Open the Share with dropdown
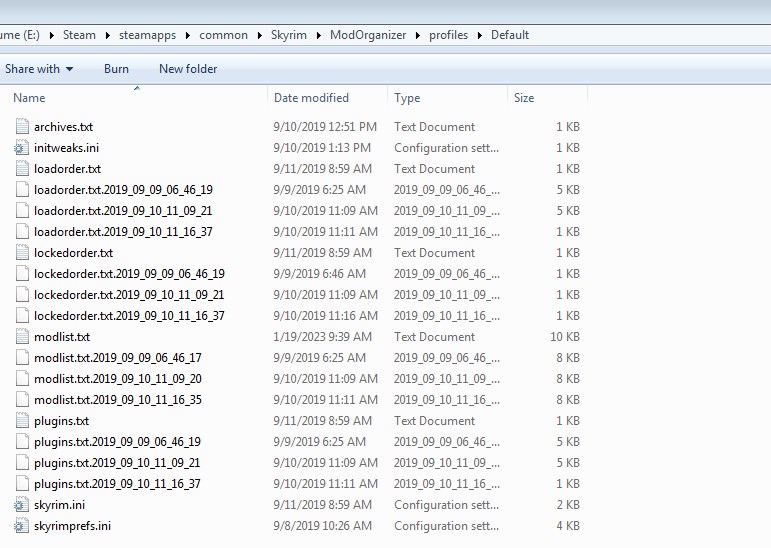This screenshot has height=548, width=771. (x=39, y=69)
